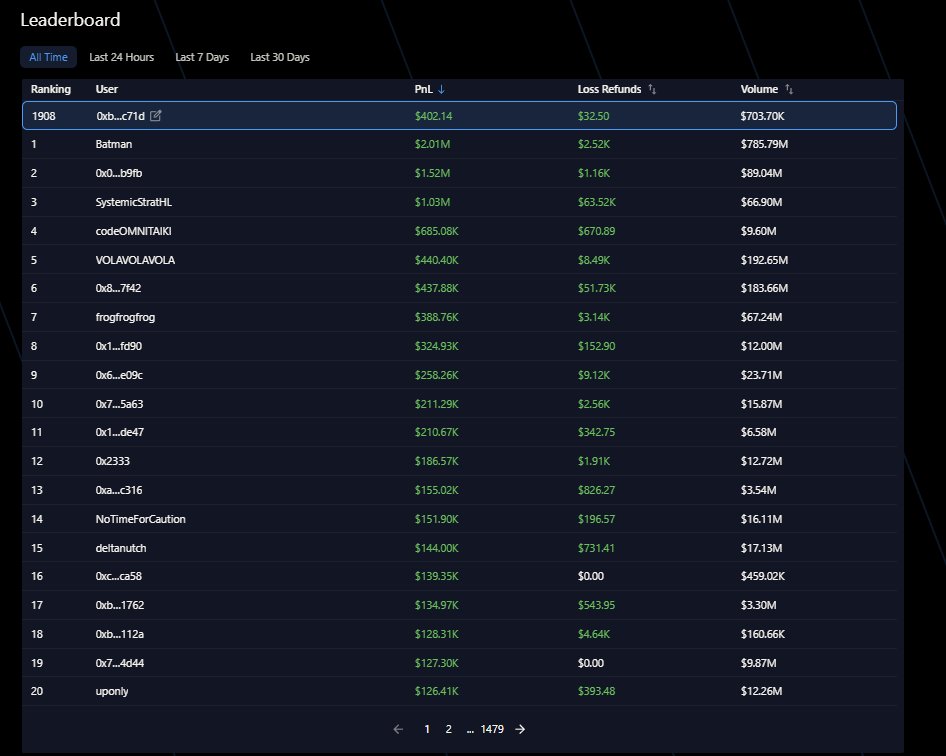Click Batman's PnL value $2.01M
Image resolution: width=946 pixels, height=756 pixels.
[432, 144]
